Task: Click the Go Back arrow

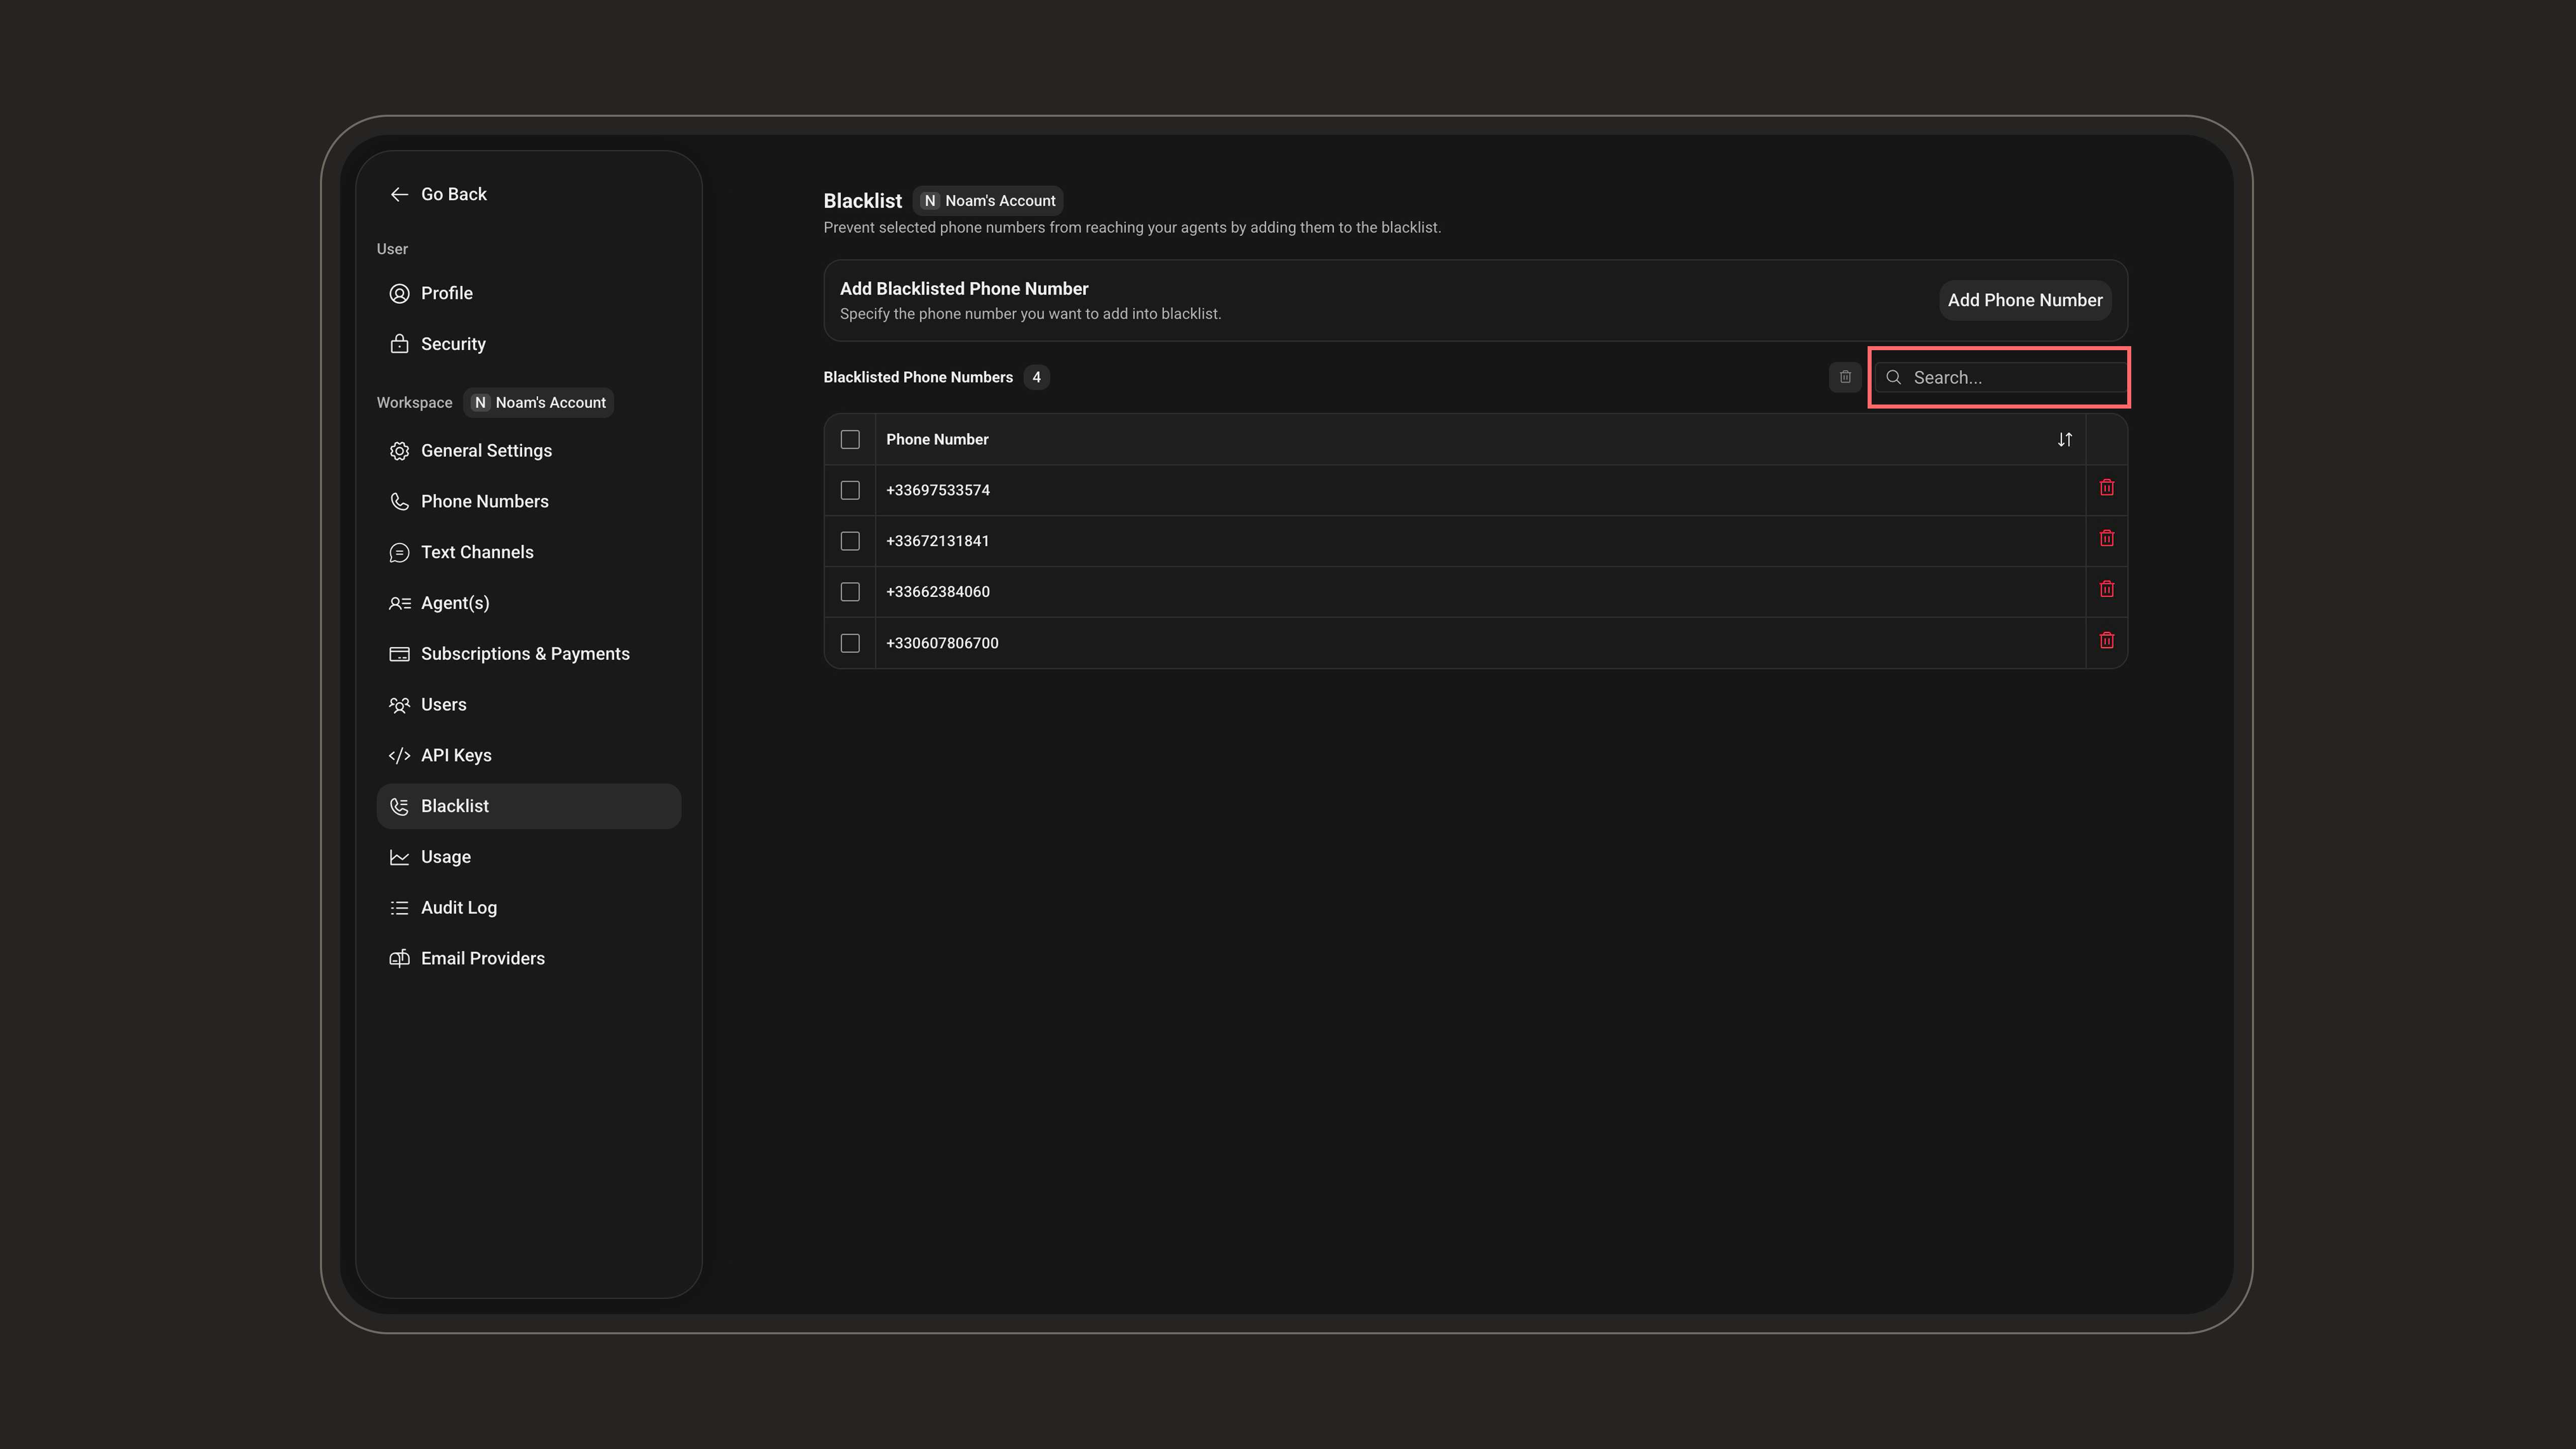Action: click(x=399, y=194)
